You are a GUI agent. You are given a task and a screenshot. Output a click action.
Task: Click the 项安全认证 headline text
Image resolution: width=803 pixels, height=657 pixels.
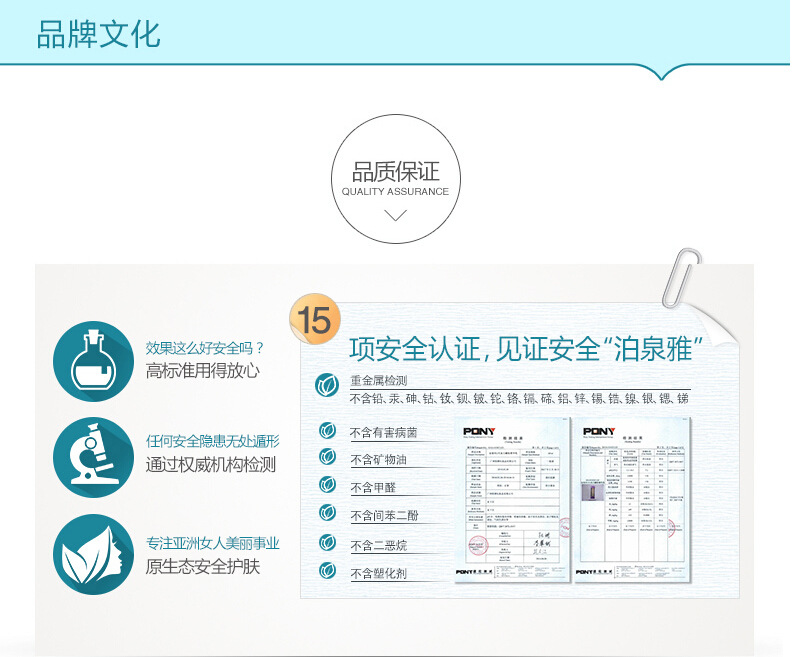tap(414, 349)
